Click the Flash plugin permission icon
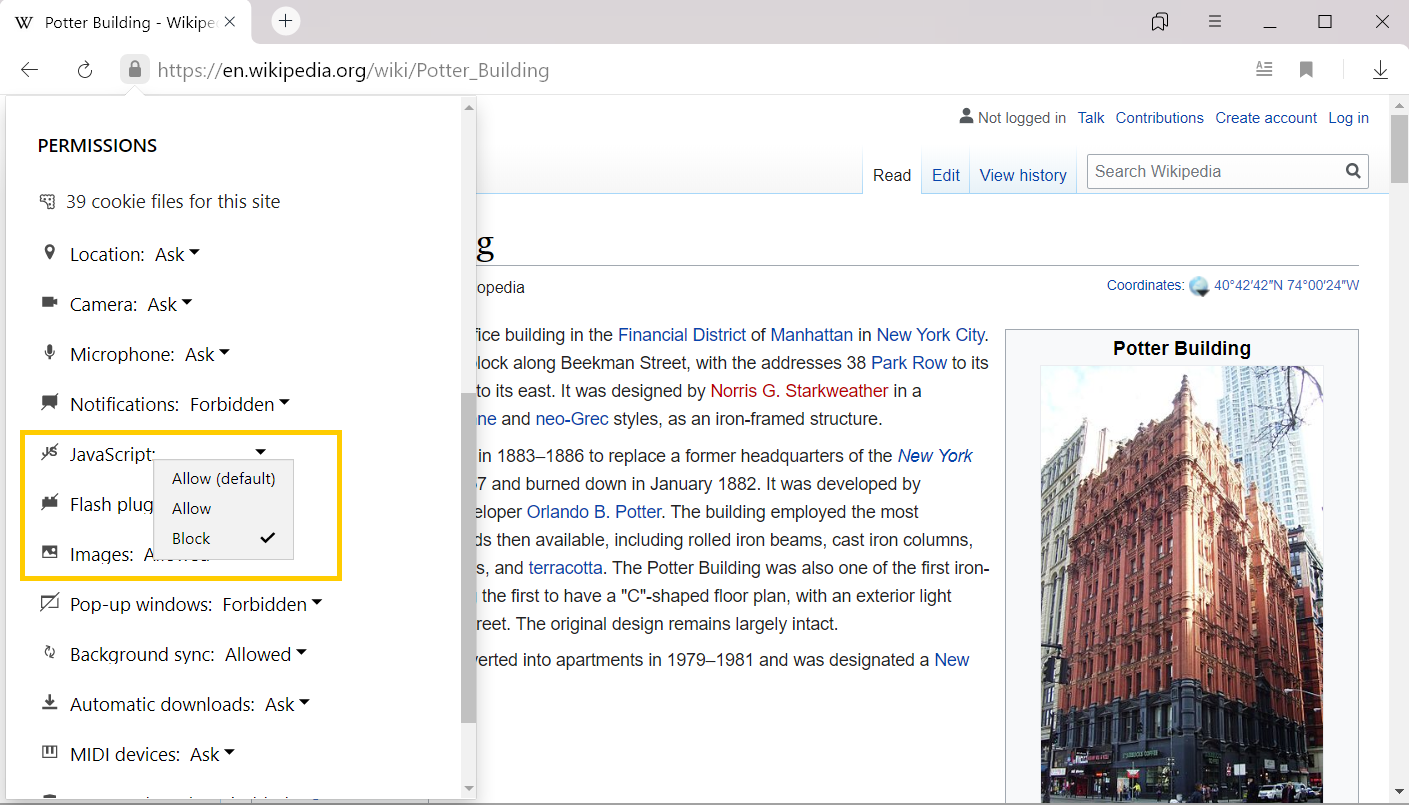 click(49, 502)
